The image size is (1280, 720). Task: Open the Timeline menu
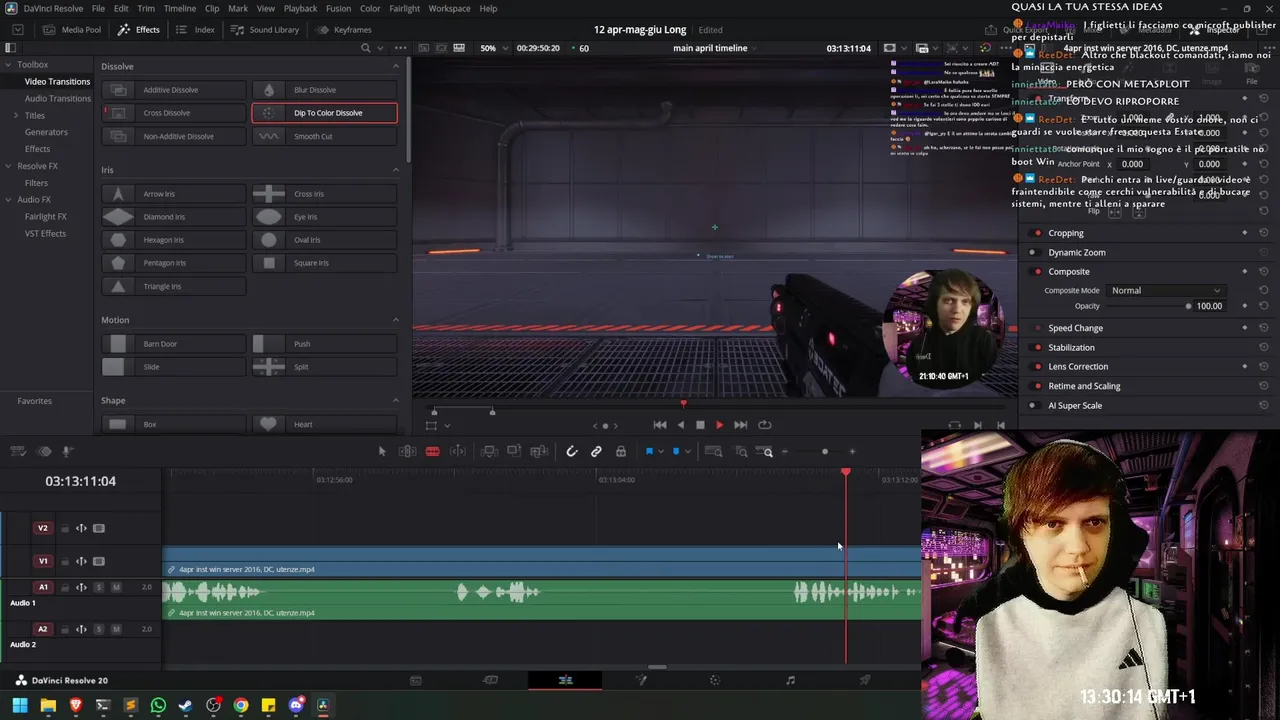click(180, 8)
